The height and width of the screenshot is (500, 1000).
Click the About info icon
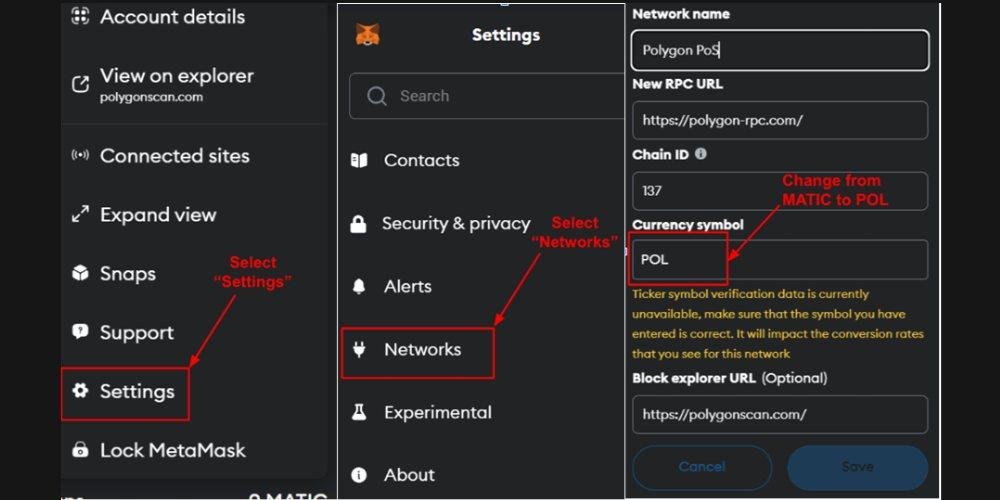tap(359, 475)
